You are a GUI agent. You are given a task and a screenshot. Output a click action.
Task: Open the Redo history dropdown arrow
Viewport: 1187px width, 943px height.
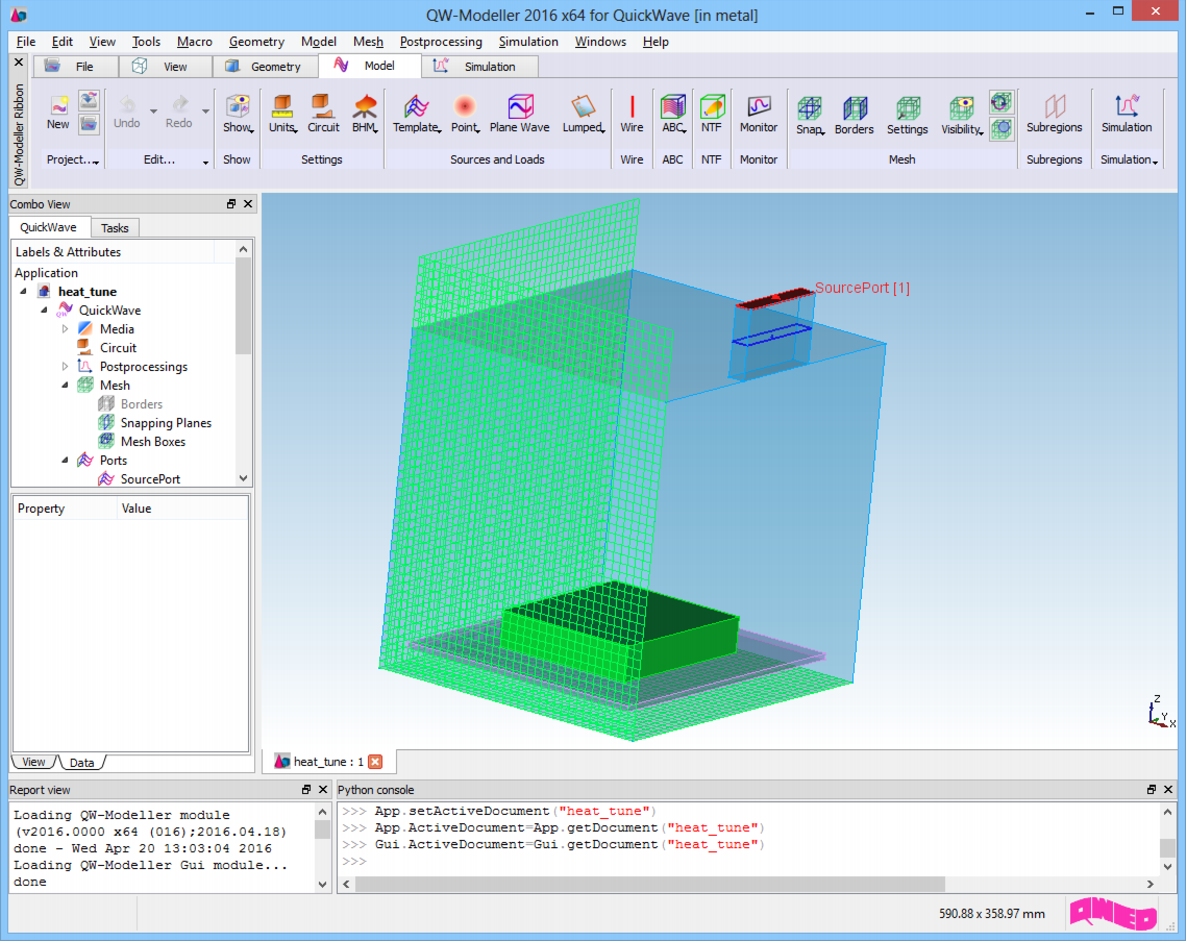205,112
